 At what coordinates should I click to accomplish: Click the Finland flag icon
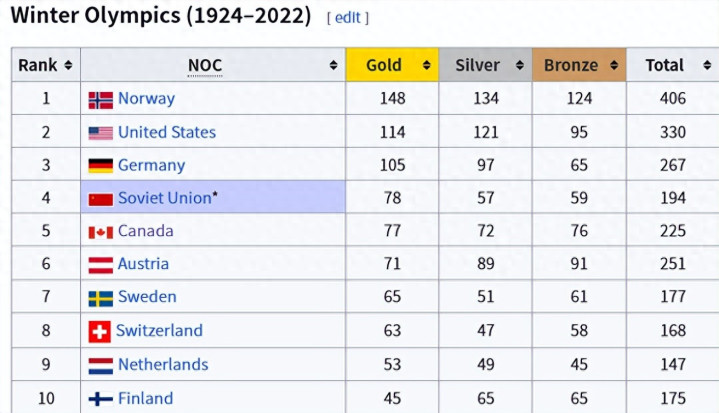[x=100, y=398]
